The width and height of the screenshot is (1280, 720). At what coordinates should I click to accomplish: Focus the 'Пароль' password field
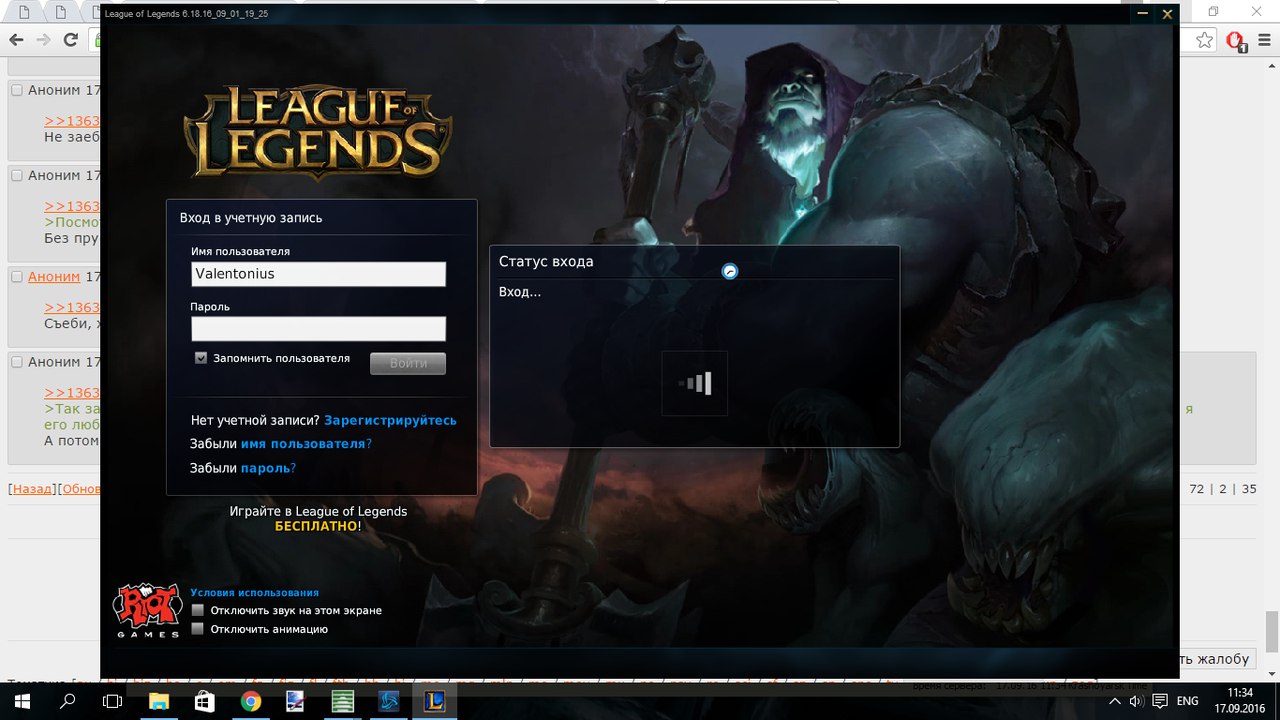[x=318, y=329]
